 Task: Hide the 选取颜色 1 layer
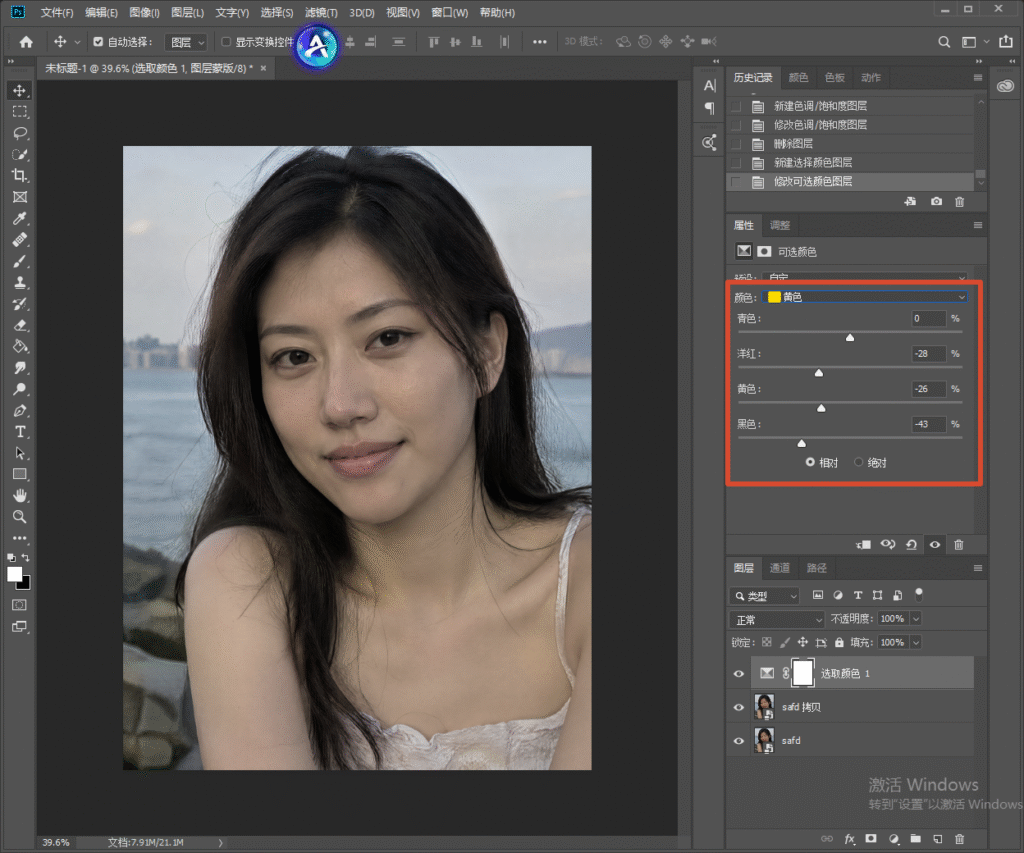(739, 674)
